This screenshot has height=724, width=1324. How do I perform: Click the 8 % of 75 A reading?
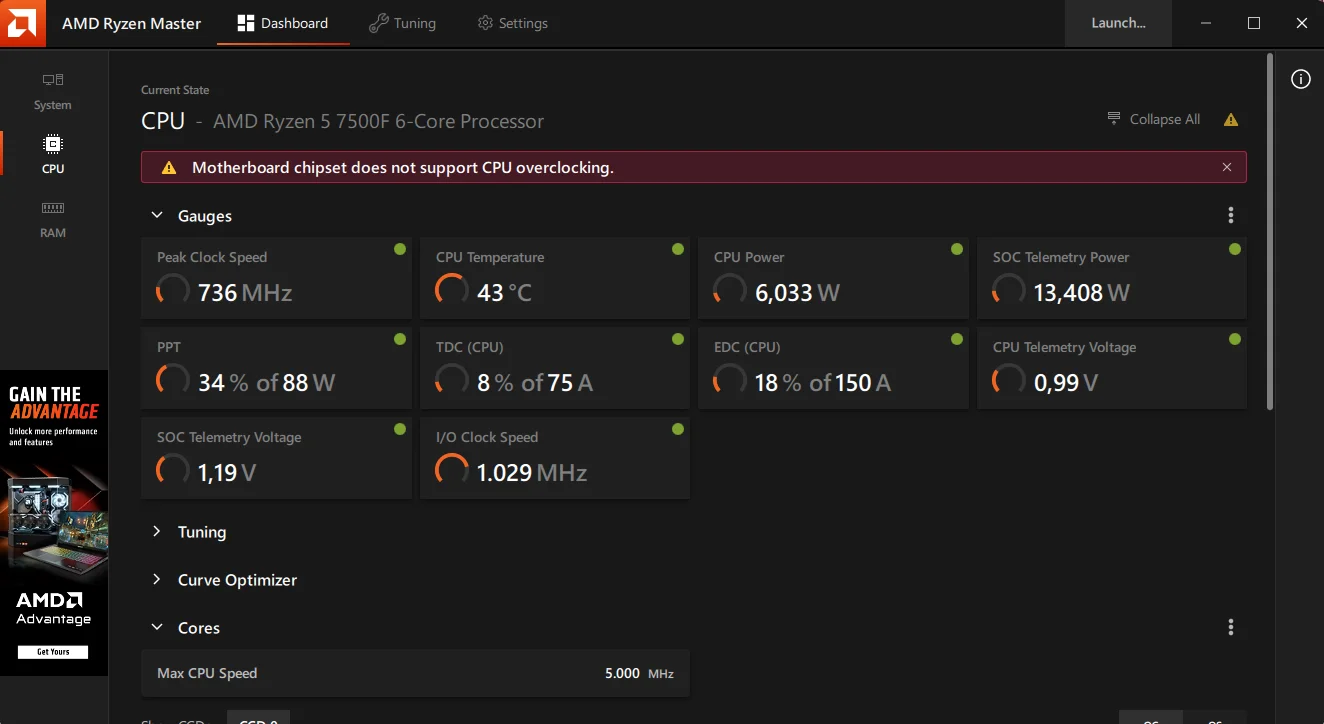click(x=535, y=383)
